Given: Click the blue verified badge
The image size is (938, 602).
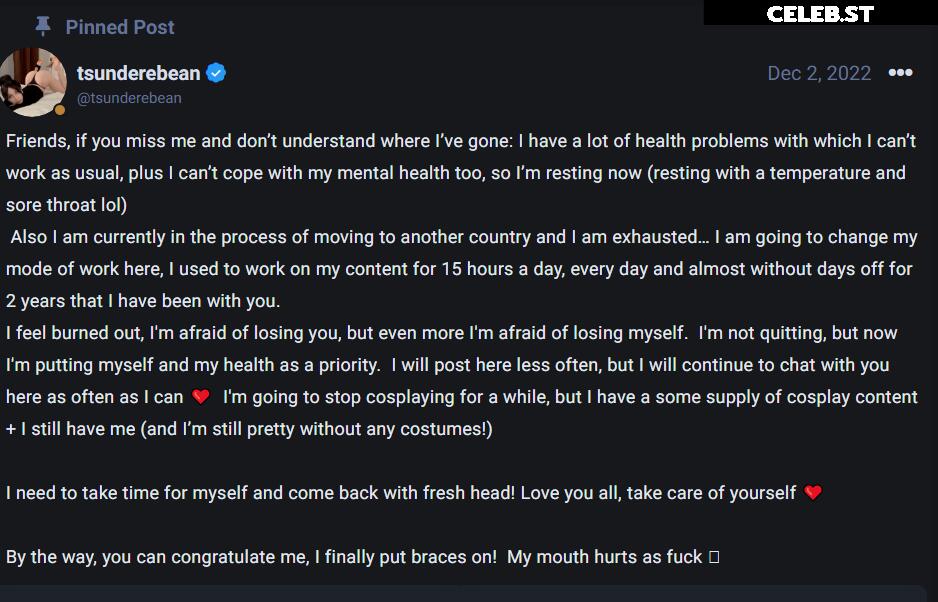Looking at the screenshot, I should pos(216,73).
